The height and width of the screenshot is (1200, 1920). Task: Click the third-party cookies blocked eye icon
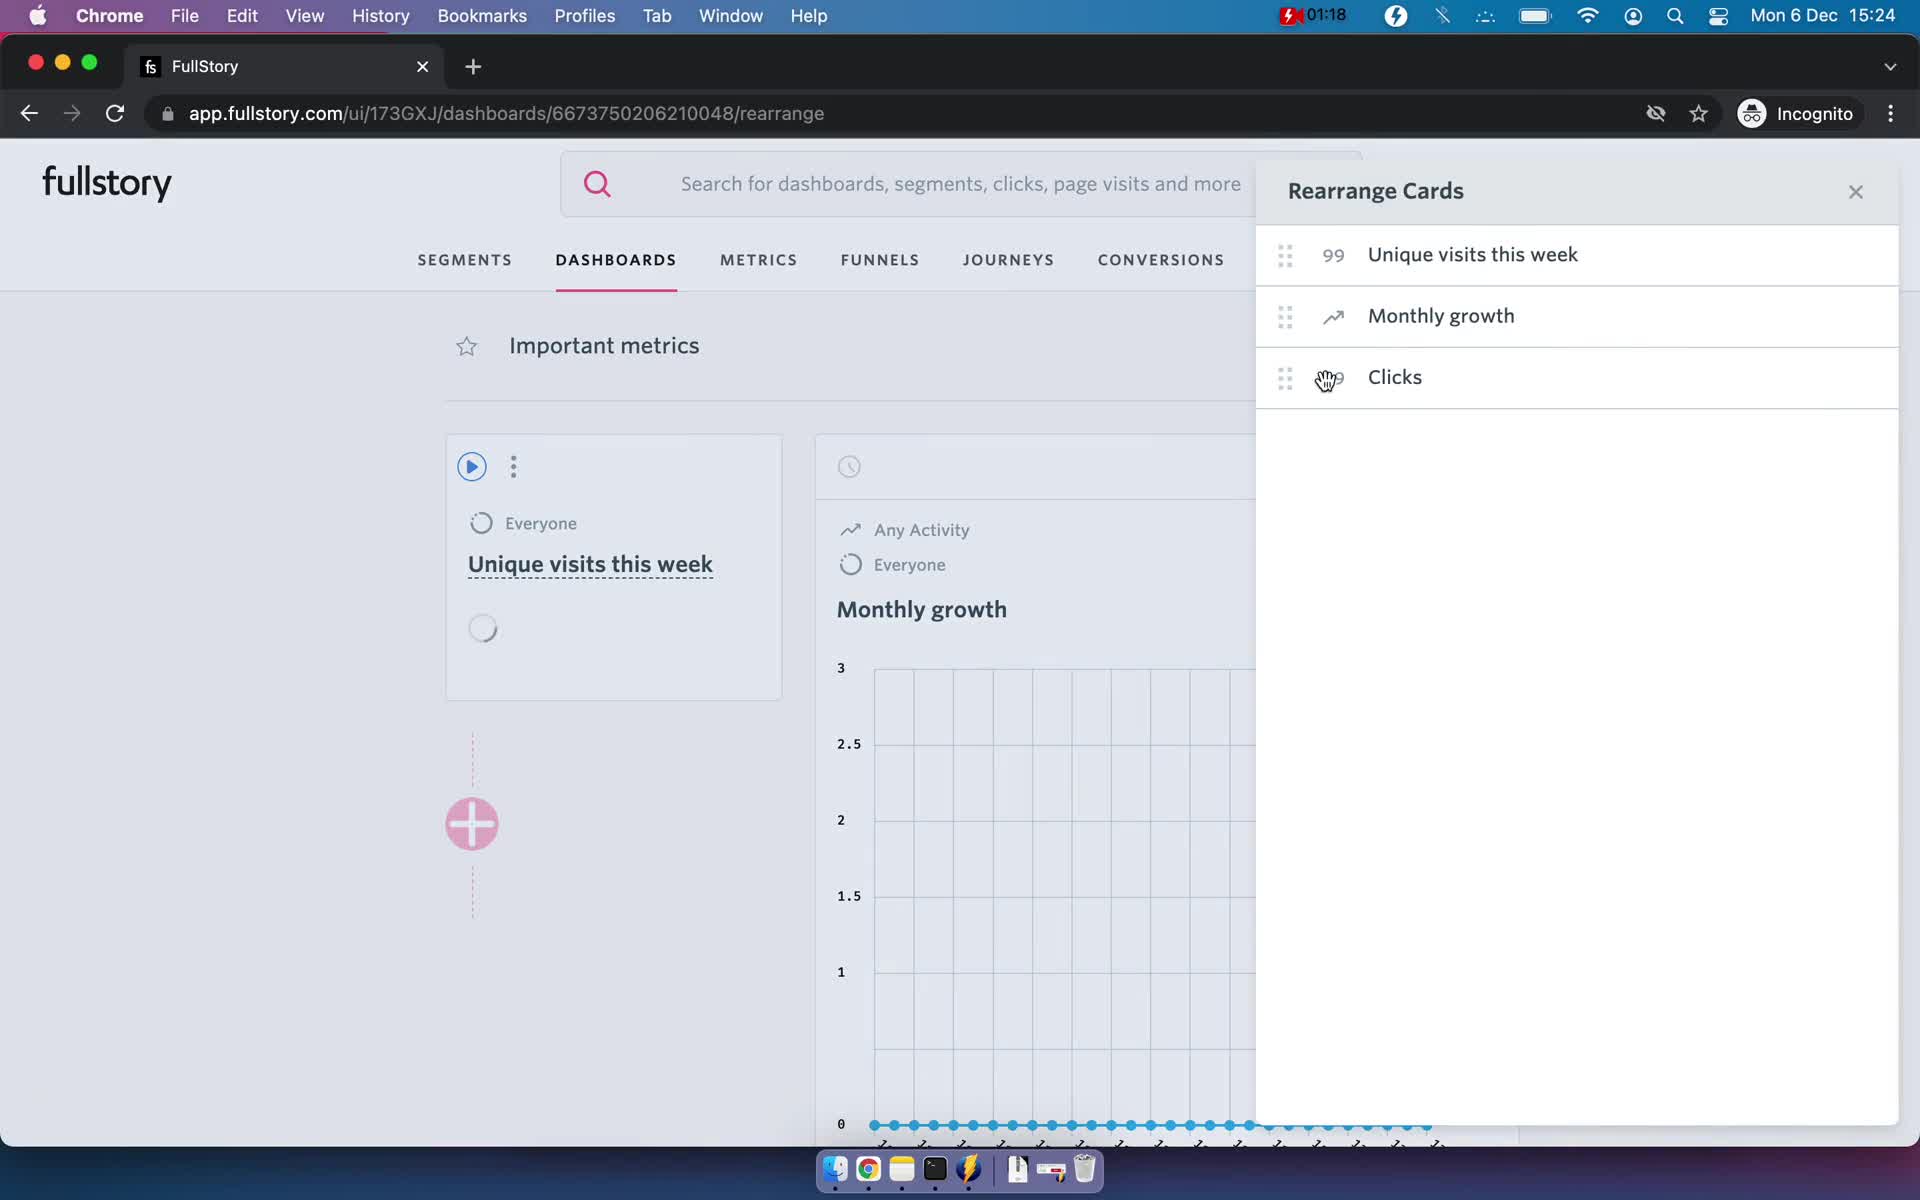[x=1656, y=114]
